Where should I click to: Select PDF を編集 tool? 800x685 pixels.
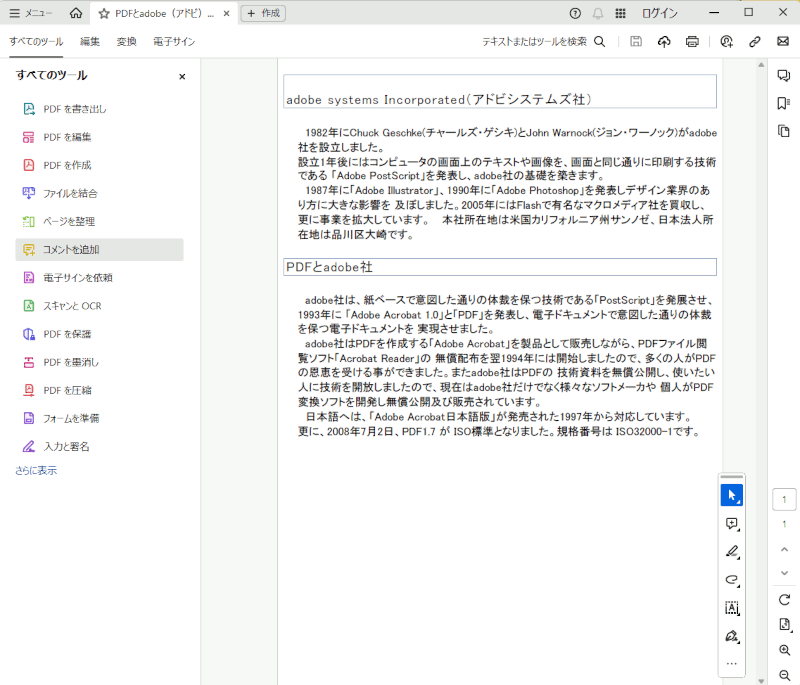(99, 137)
